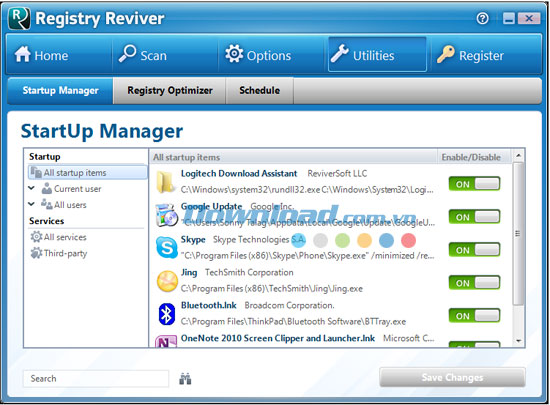Click the Home house icon
Image resolution: width=550 pixels, height=405 pixels.
coord(22,54)
